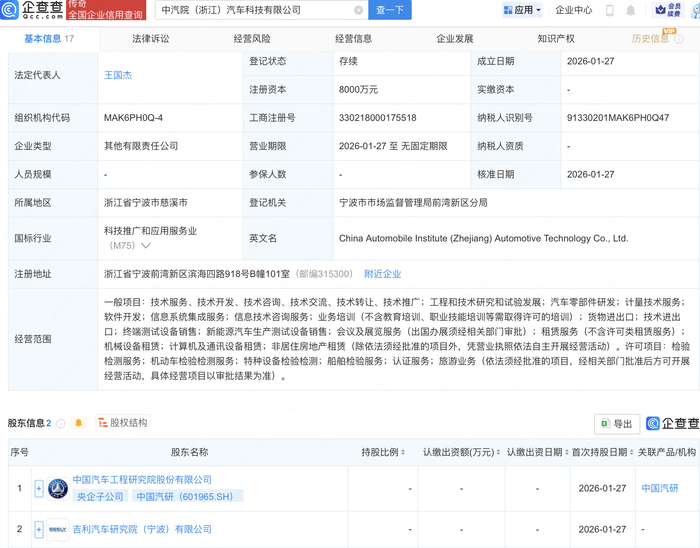Click 中国汽车工程研究院 company logo
The image size is (700, 548).
(59, 489)
